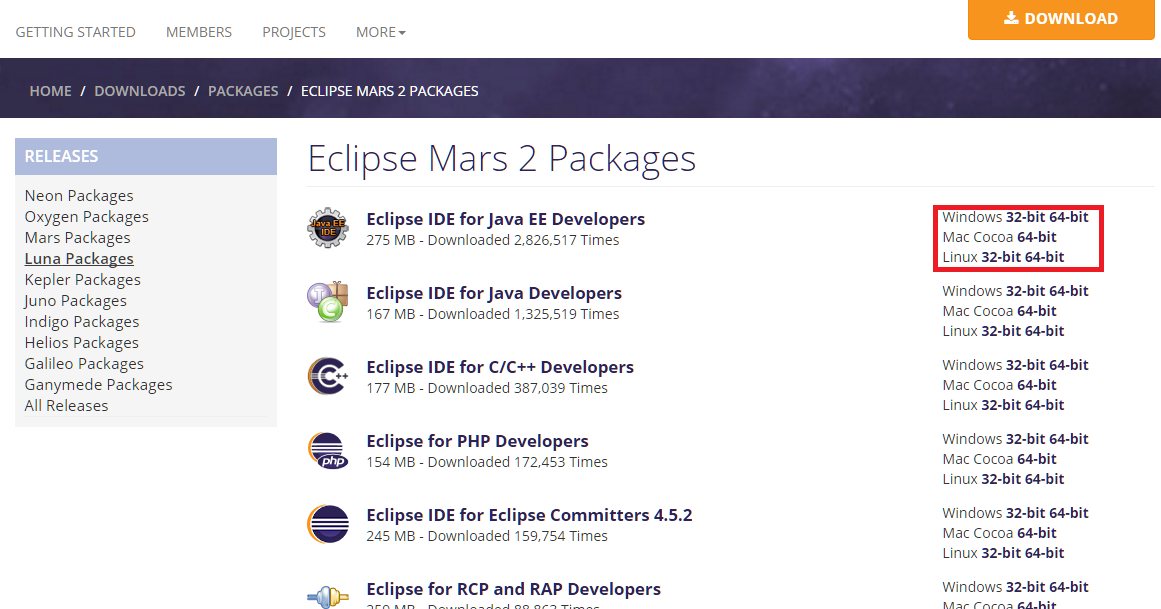Open Eclipse IDE for Eclipse Committers 4.5.2 title
Viewport: 1161px width, 609px height.
coord(529,516)
